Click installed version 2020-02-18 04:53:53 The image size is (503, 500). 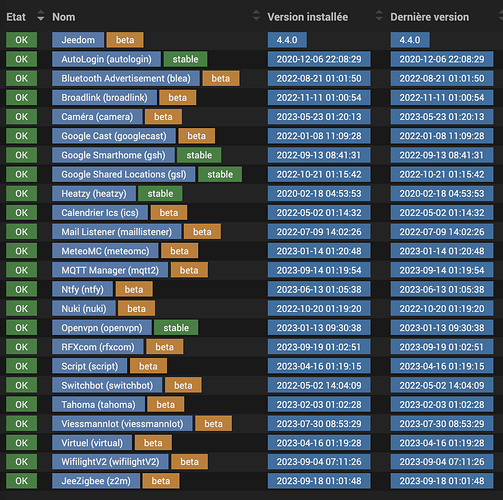319,194
